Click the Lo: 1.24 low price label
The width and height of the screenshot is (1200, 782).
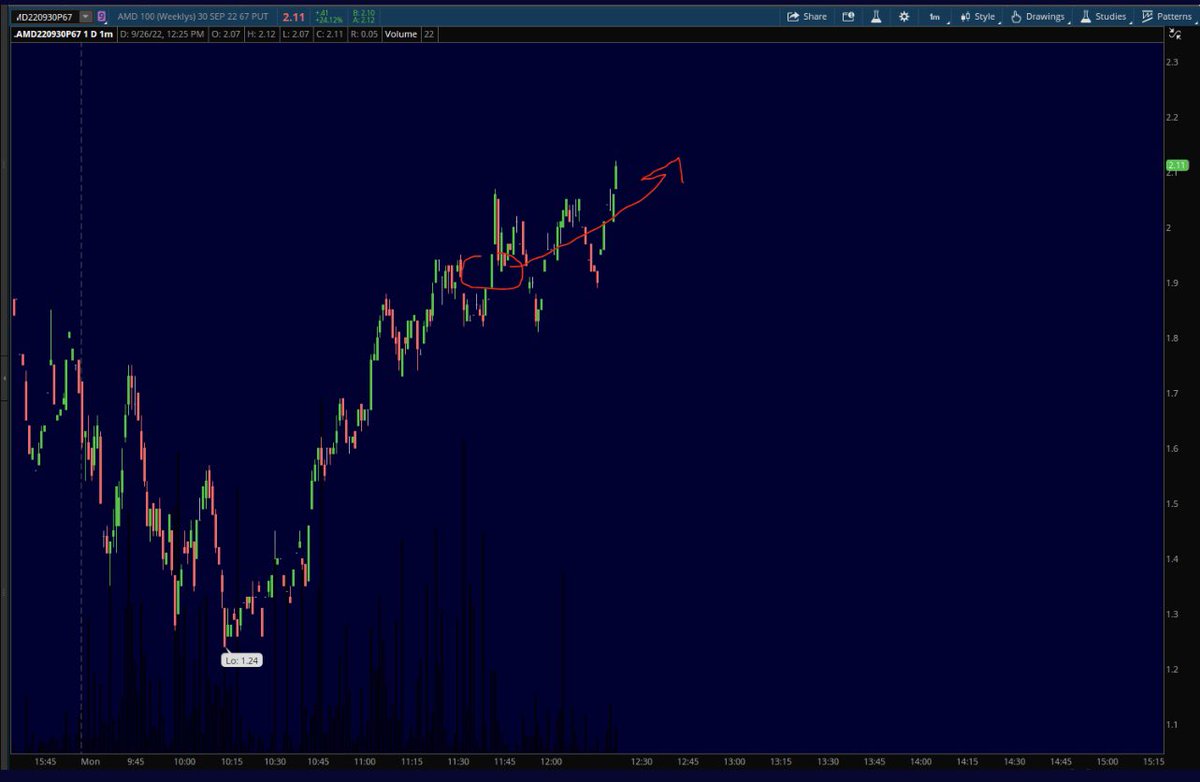(x=241, y=660)
